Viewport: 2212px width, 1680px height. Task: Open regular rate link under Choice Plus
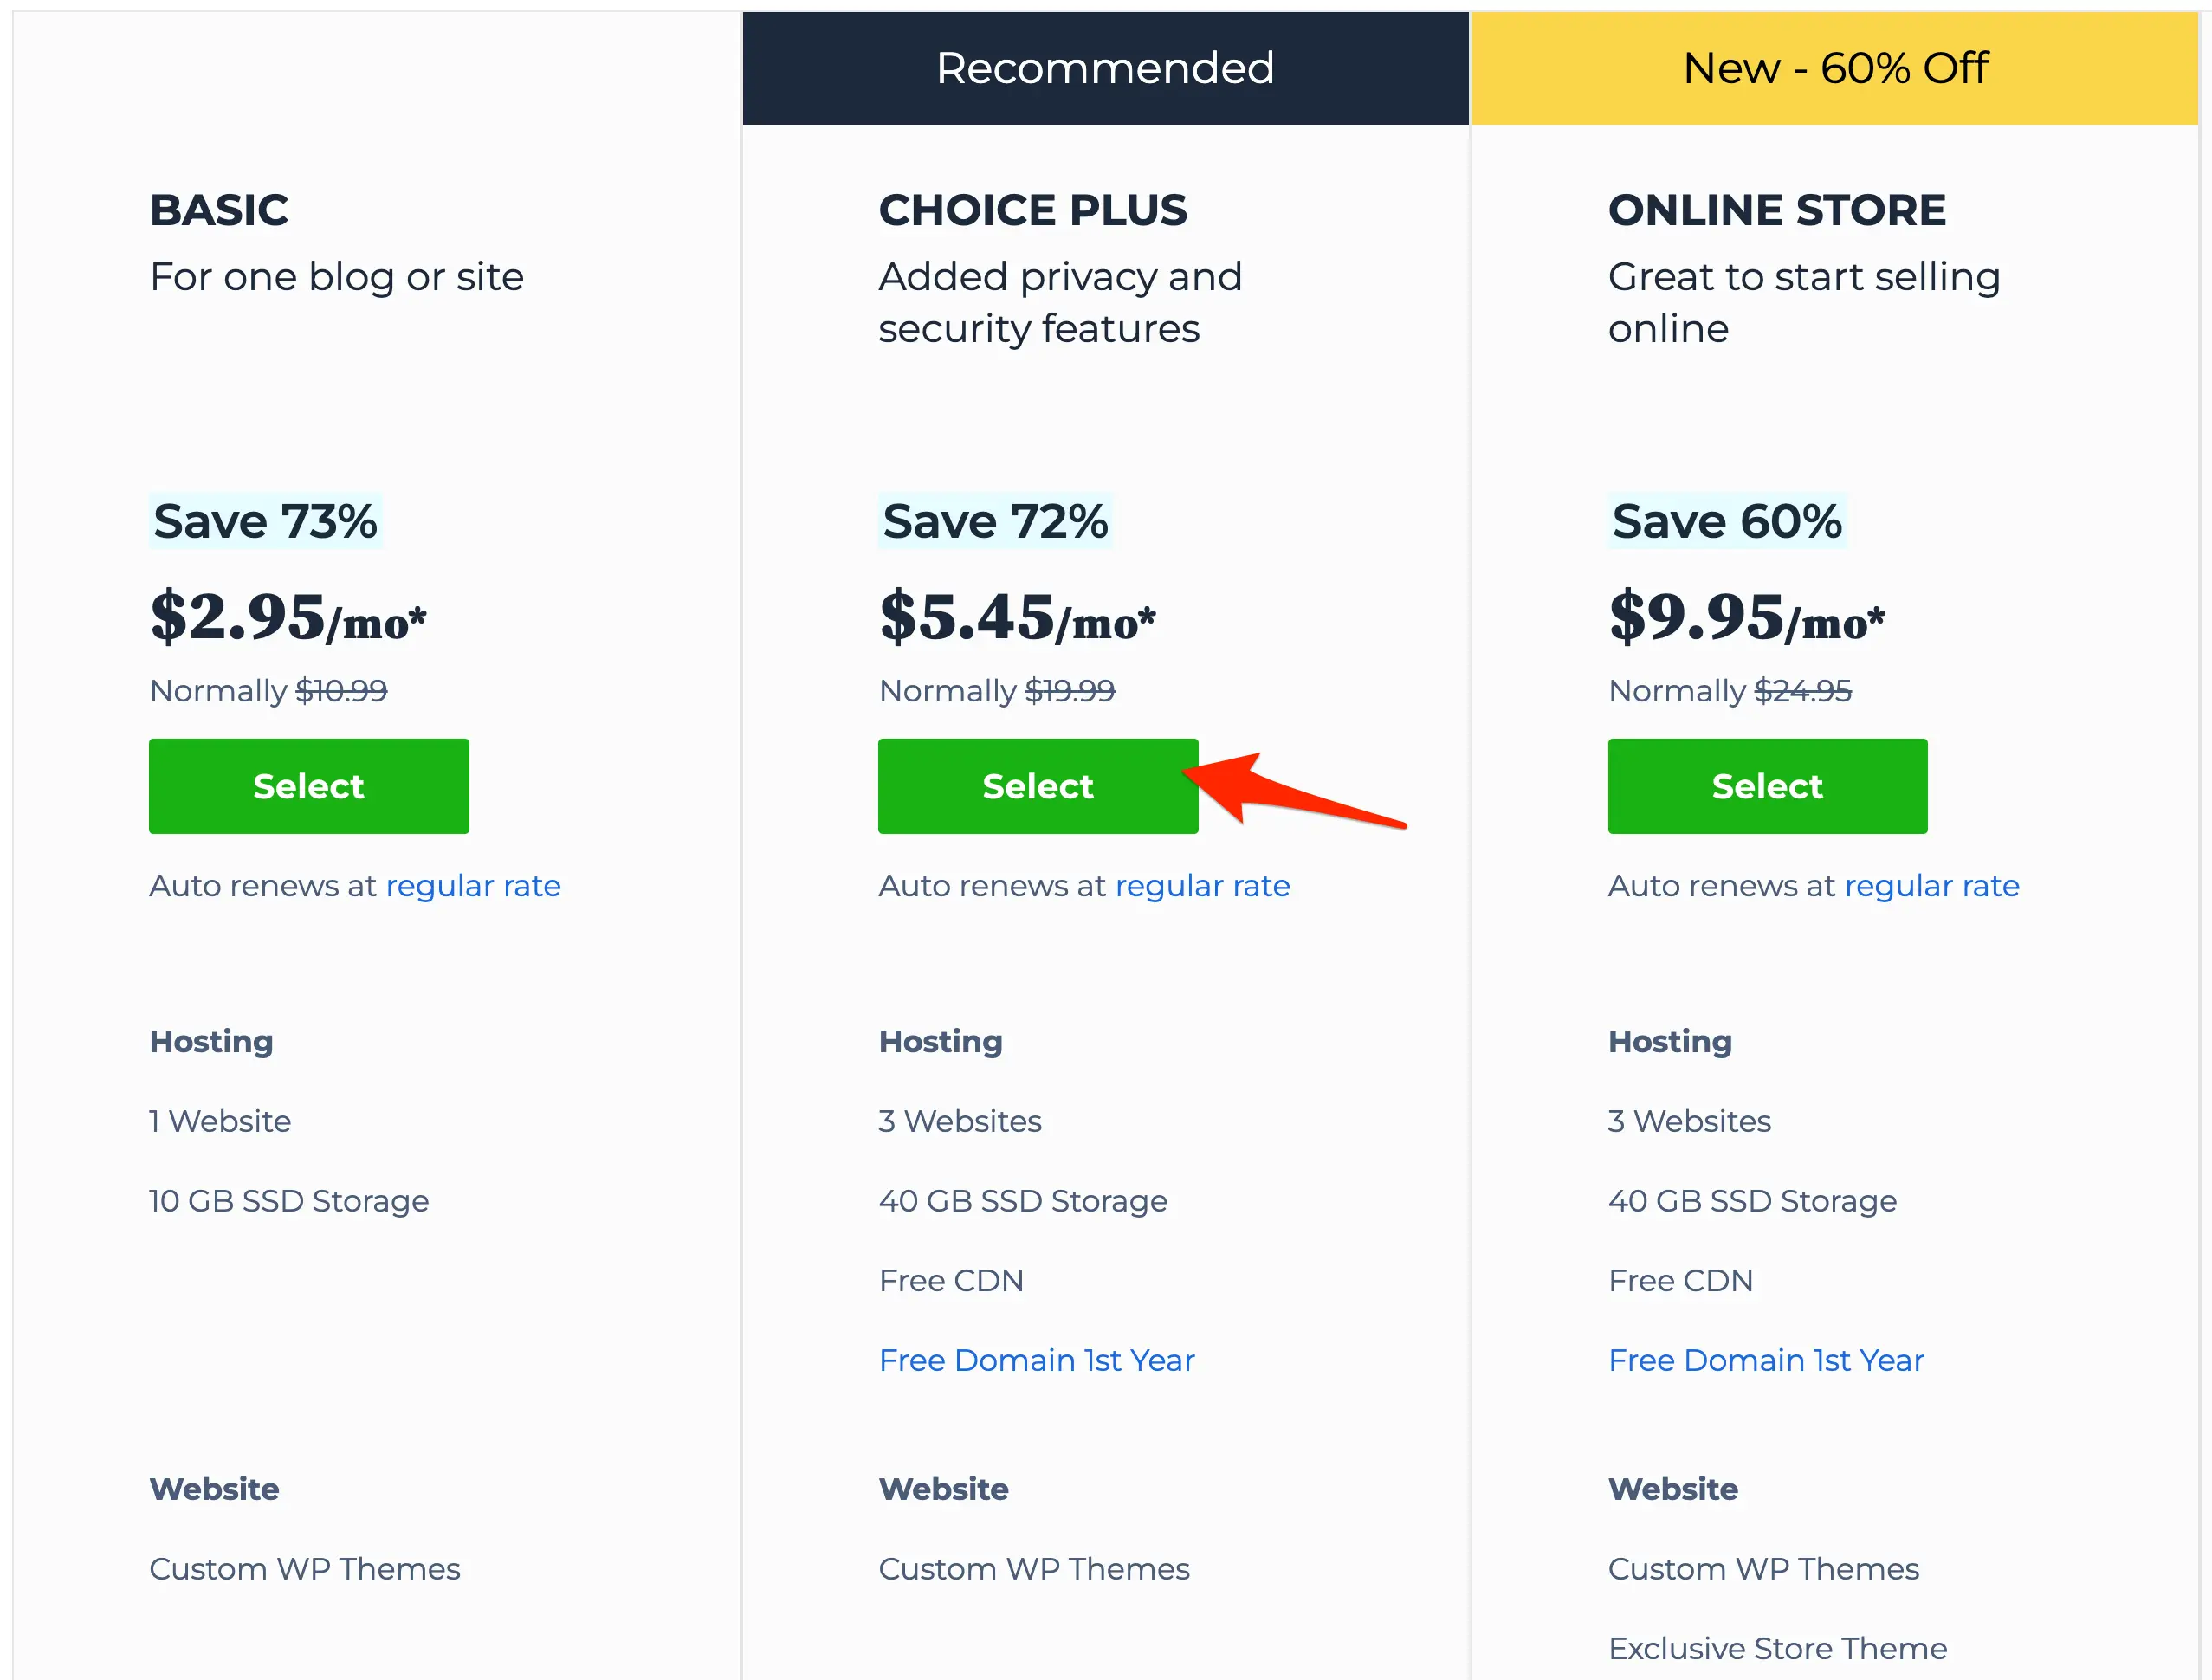click(1202, 886)
